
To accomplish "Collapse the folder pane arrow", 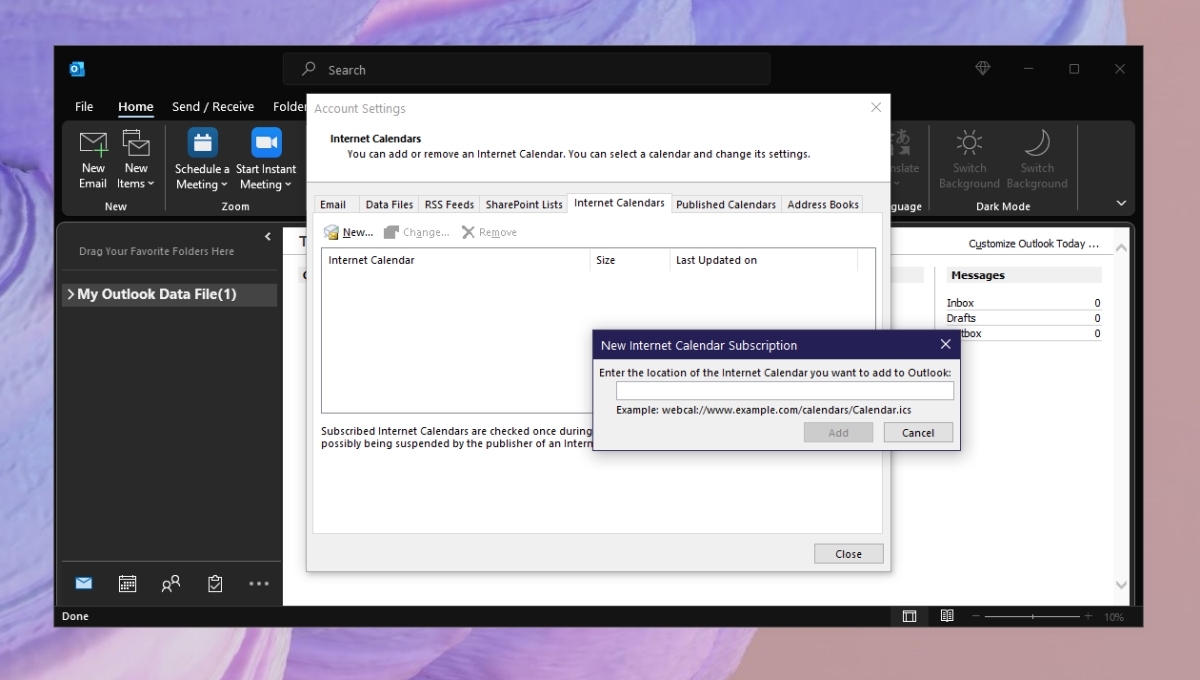I will click(x=267, y=237).
